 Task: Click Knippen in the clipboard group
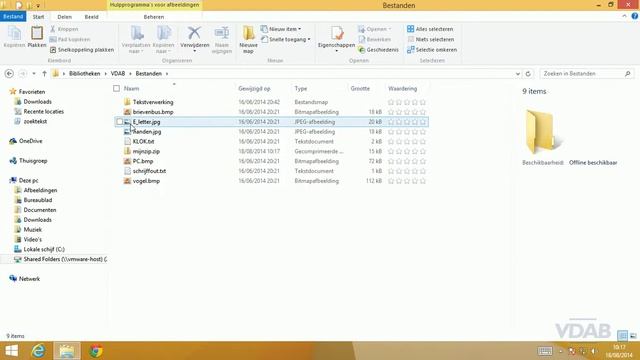click(x=64, y=29)
